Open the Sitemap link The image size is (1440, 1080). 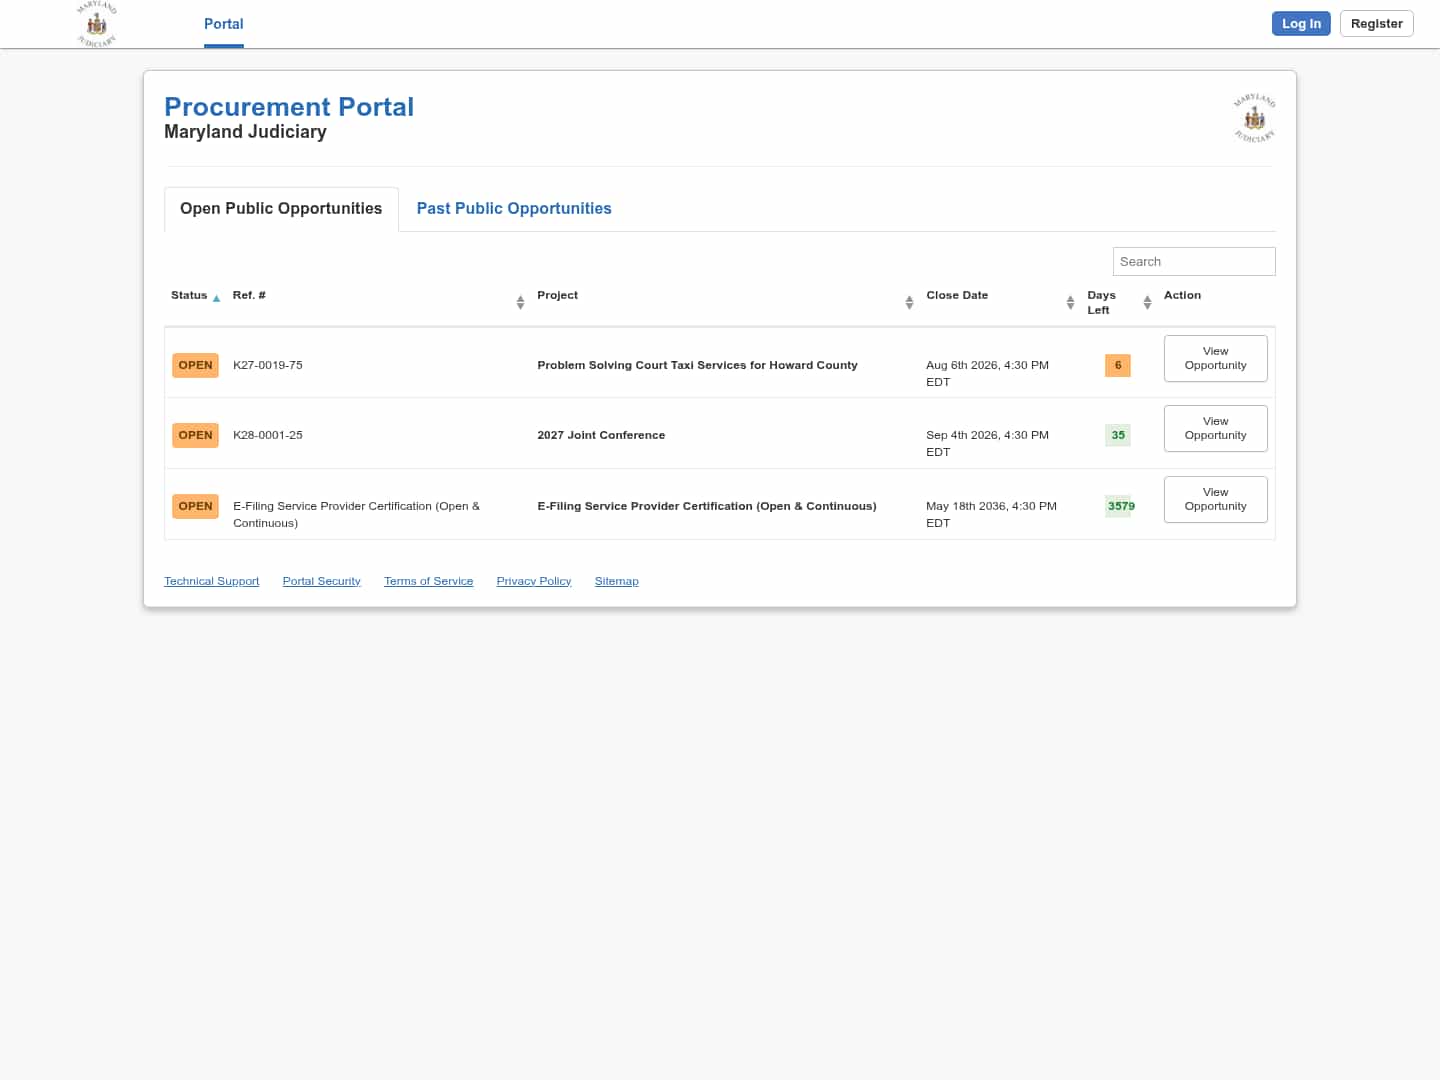[616, 581]
